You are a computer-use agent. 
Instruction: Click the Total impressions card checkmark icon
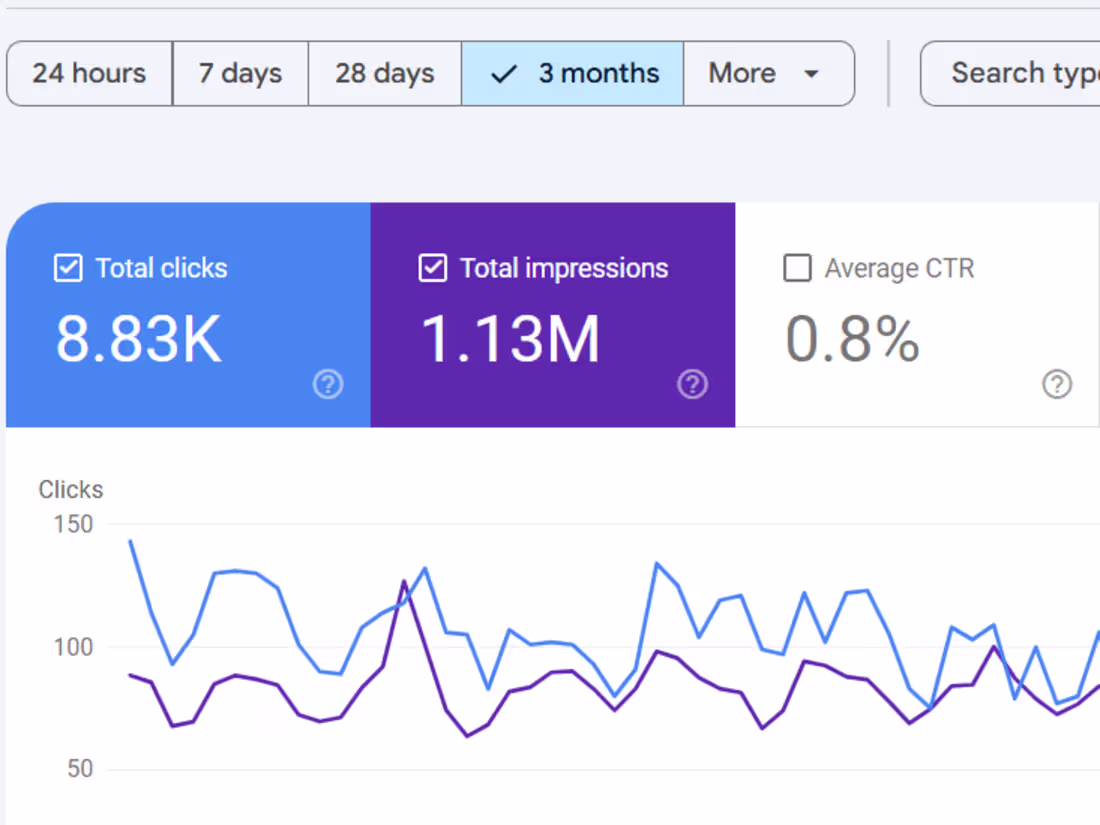point(431,268)
